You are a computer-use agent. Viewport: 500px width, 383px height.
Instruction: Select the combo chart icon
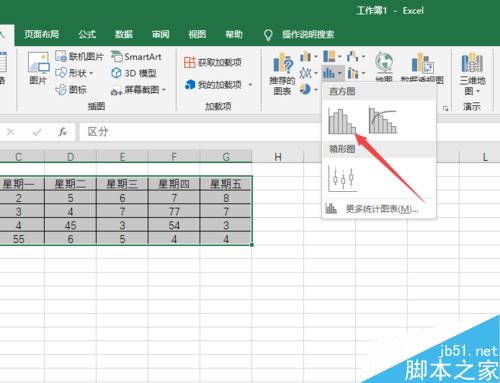coord(352,73)
